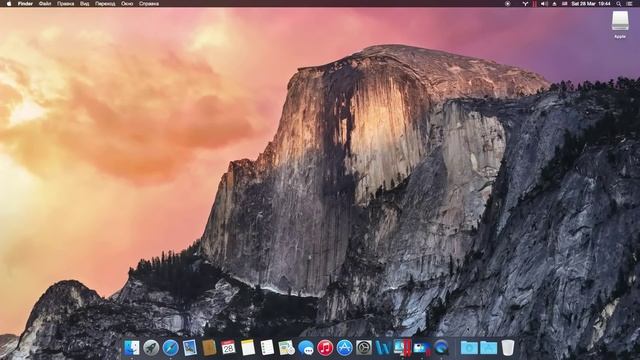
Task: Open the Переход menu
Action: pyautogui.click(x=105, y=4)
